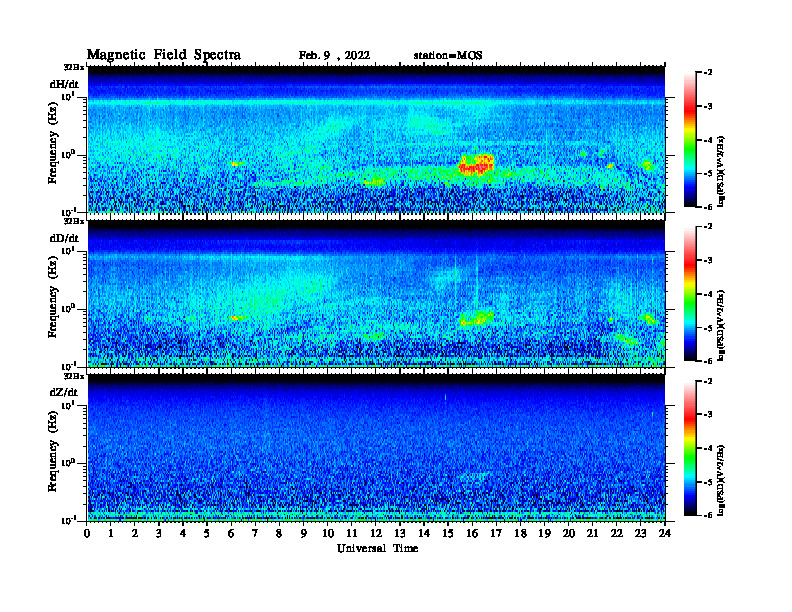Image resolution: width=792 pixels, height=612 pixels.
Task: Click the date label "Feb. 9 , 2022"
Action: click(x=334, y=56)
